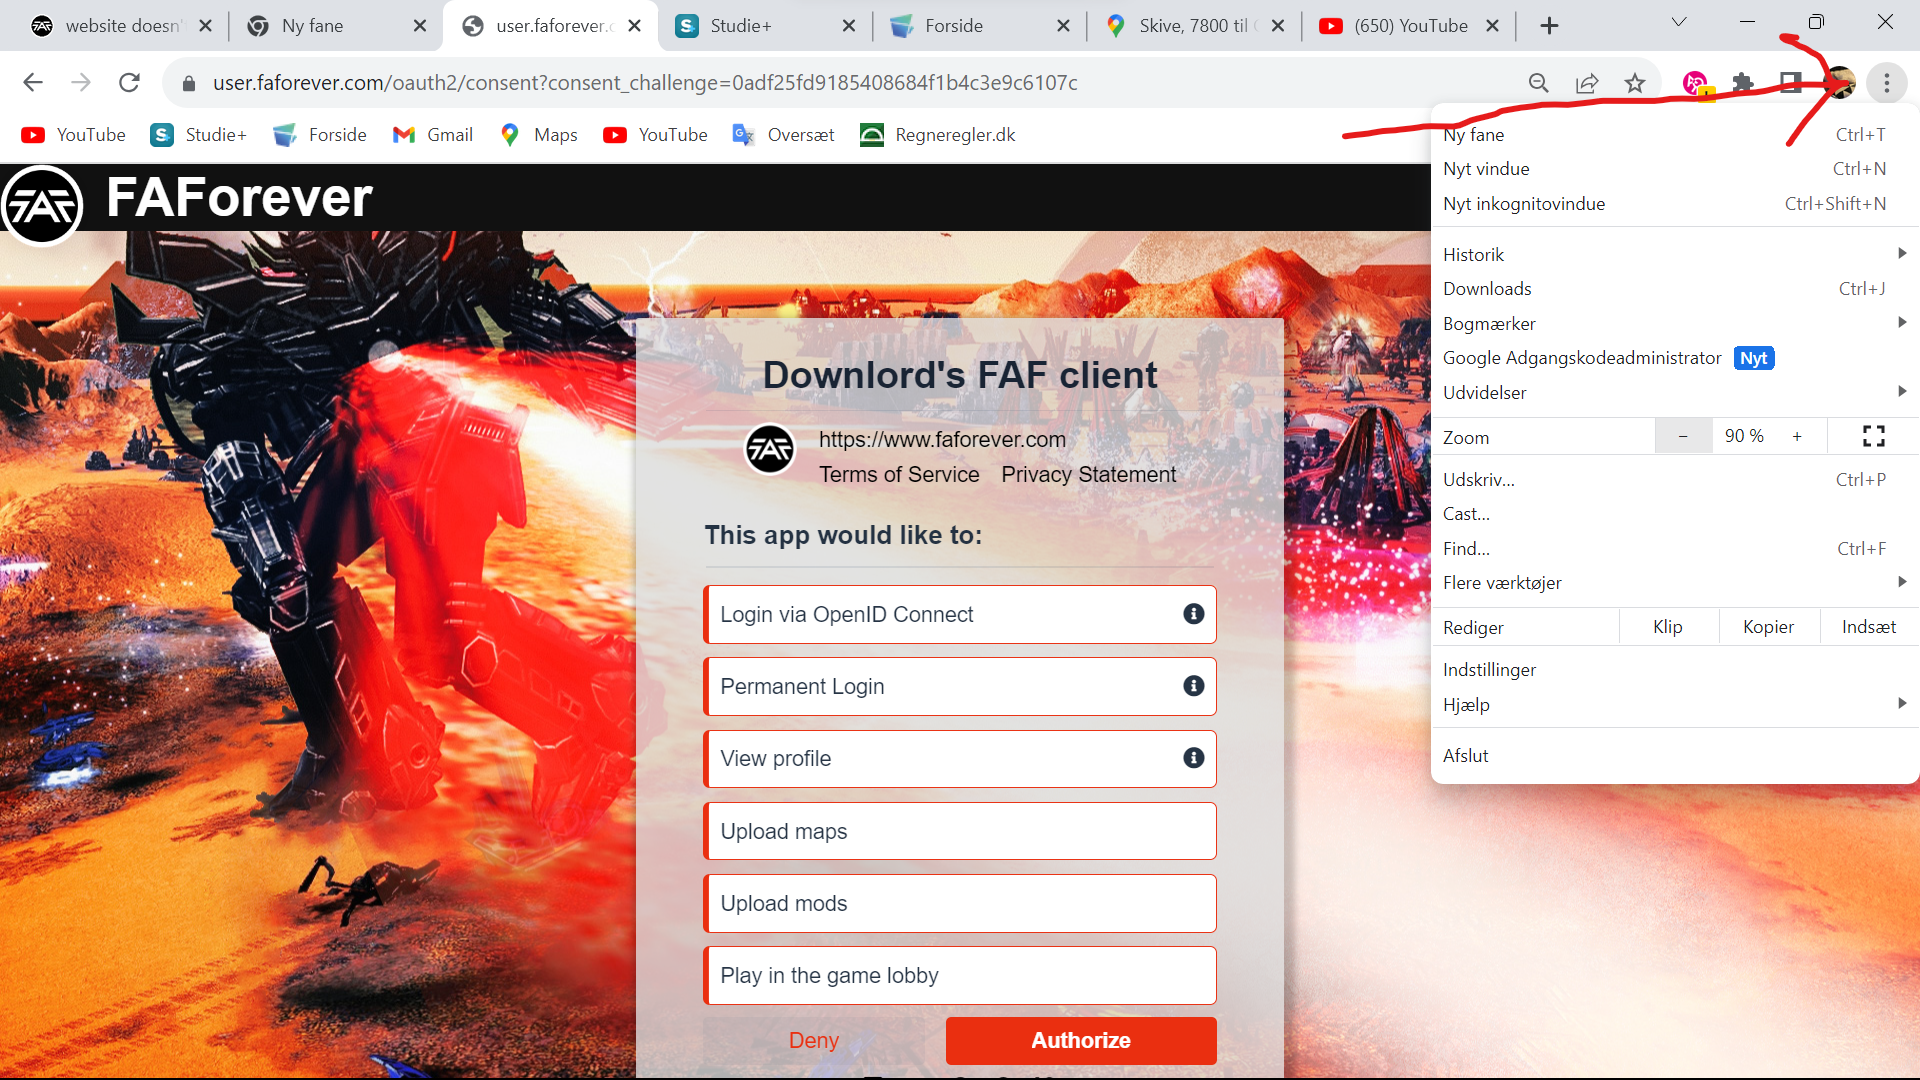Choose Cast... from menu
Screen dimensions: 1920x1080
(x=1673, y=514)
